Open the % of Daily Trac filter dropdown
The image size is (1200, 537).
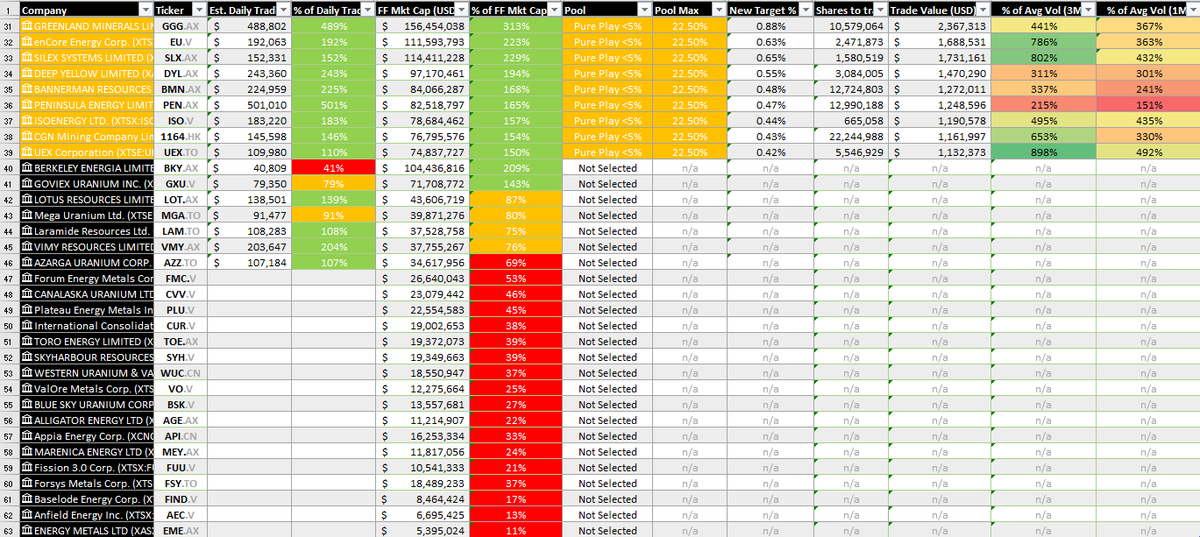[368, 10]
